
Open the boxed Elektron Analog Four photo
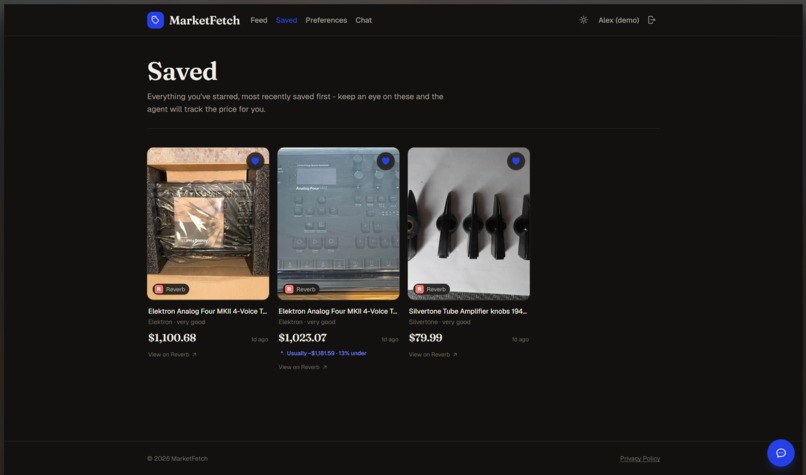tap(208, 224)
